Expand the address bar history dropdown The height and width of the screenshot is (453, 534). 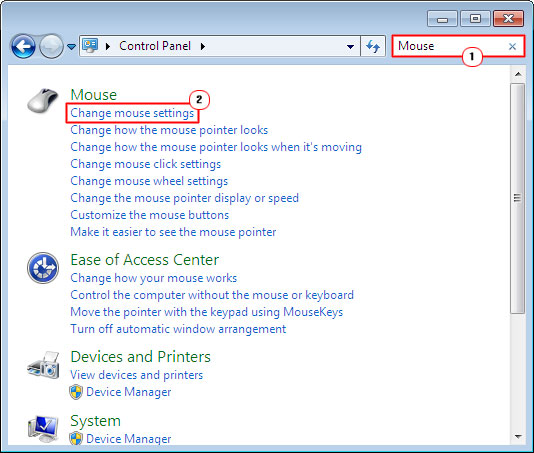[350, 46]
